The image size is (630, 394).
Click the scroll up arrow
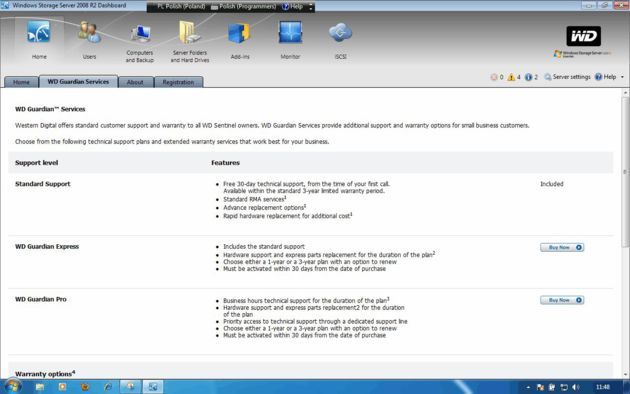(625, 93)
